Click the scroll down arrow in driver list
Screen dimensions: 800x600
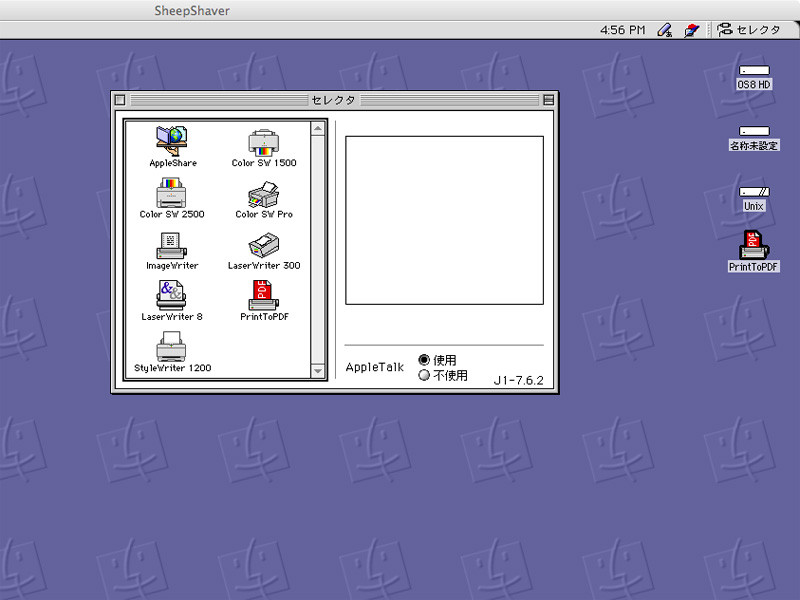pyautogui.click(x=318, y=371)
